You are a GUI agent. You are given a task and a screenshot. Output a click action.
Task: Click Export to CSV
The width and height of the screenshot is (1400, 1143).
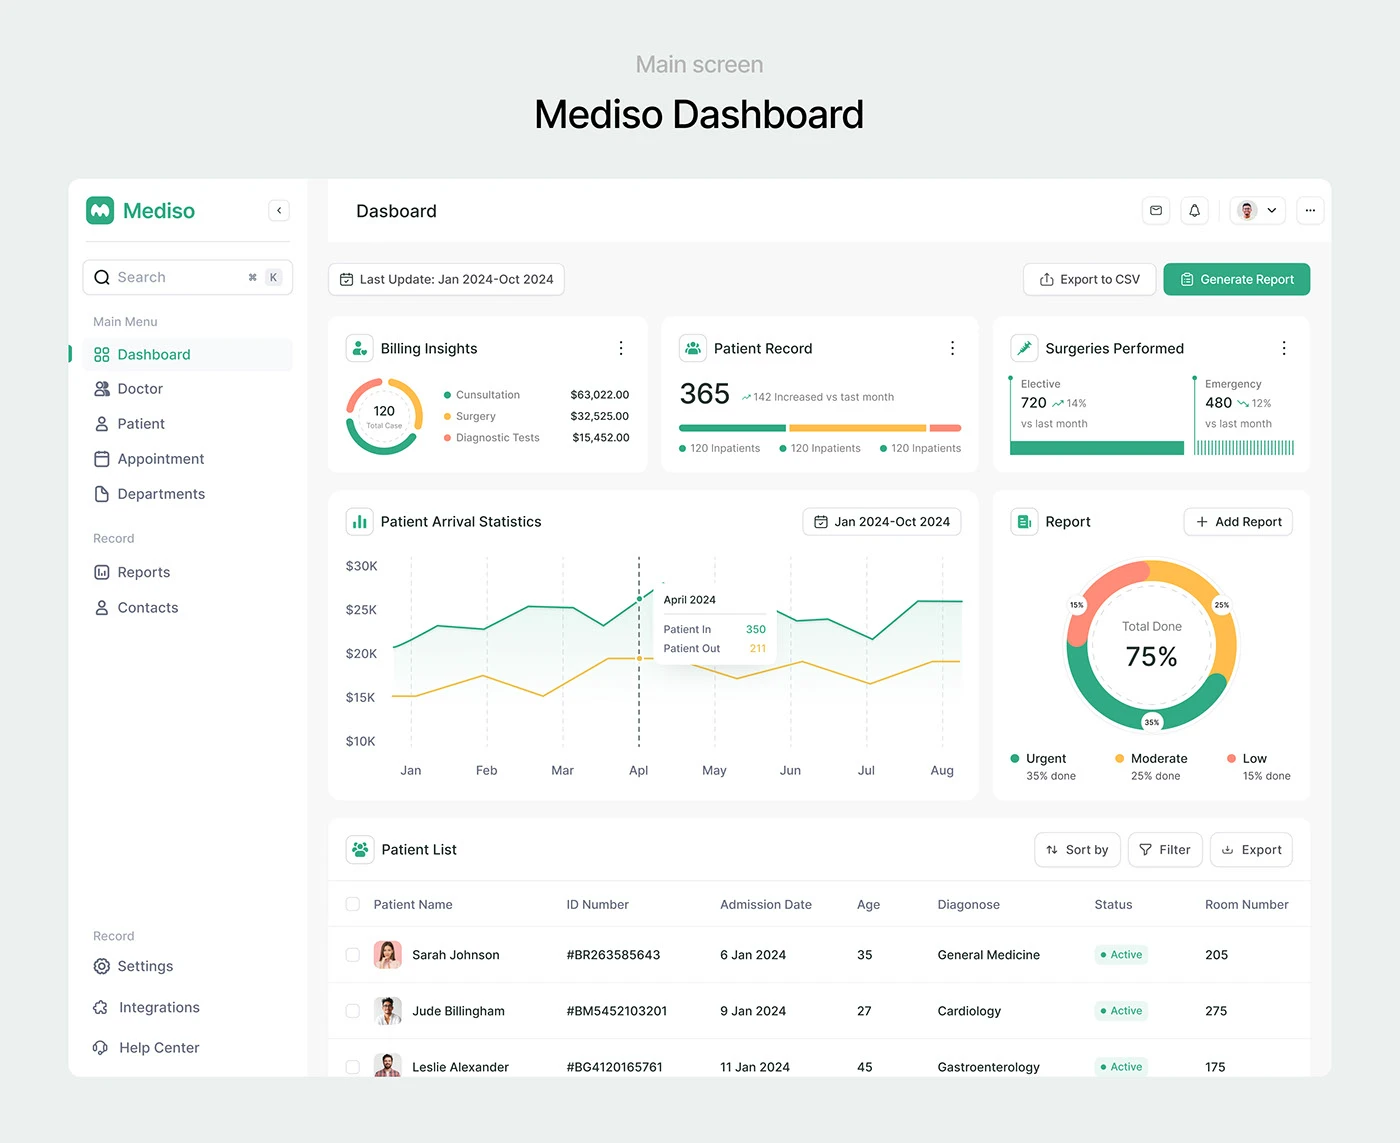[1090, 279]
